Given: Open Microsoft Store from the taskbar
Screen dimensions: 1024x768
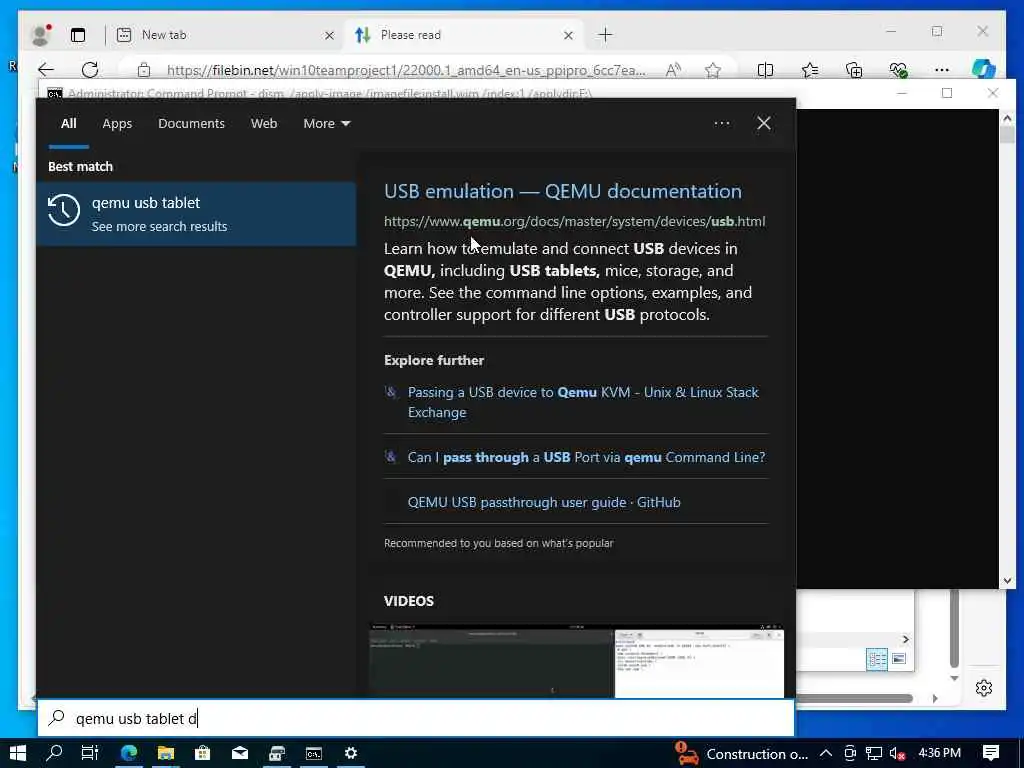Looking at the screenshot, I should pos(202,753).
